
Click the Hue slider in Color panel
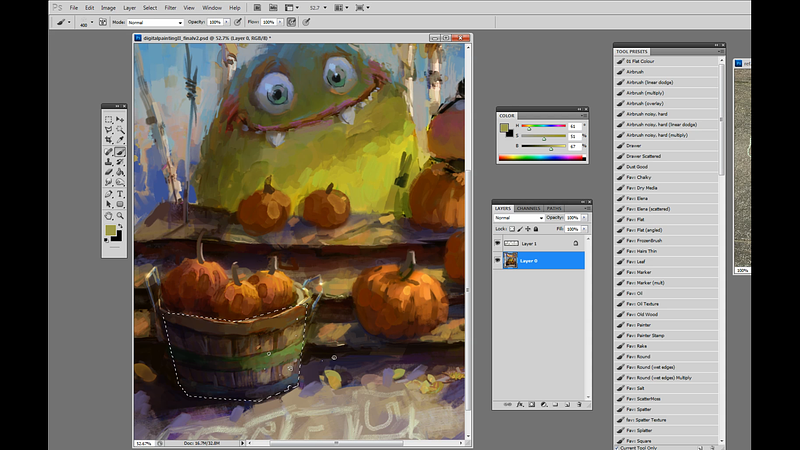click(543, 126)
